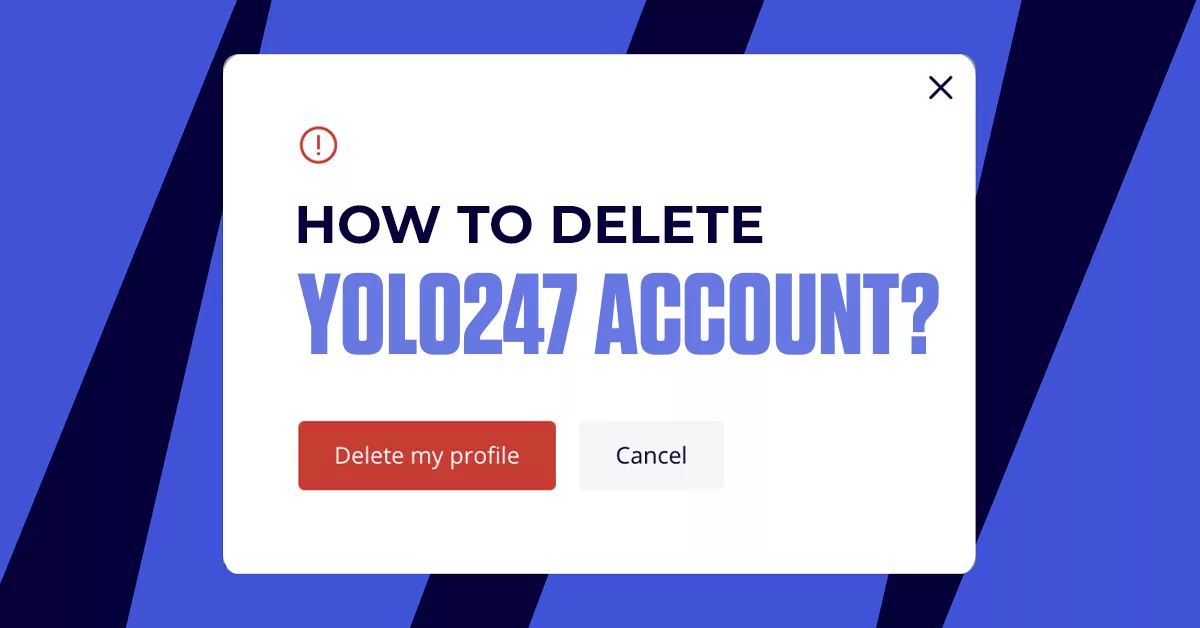The height and width of the screenshot is (628, 1200).
Task: Select the HOW TO DELETE heading
Action: click(x=531, y=225)
